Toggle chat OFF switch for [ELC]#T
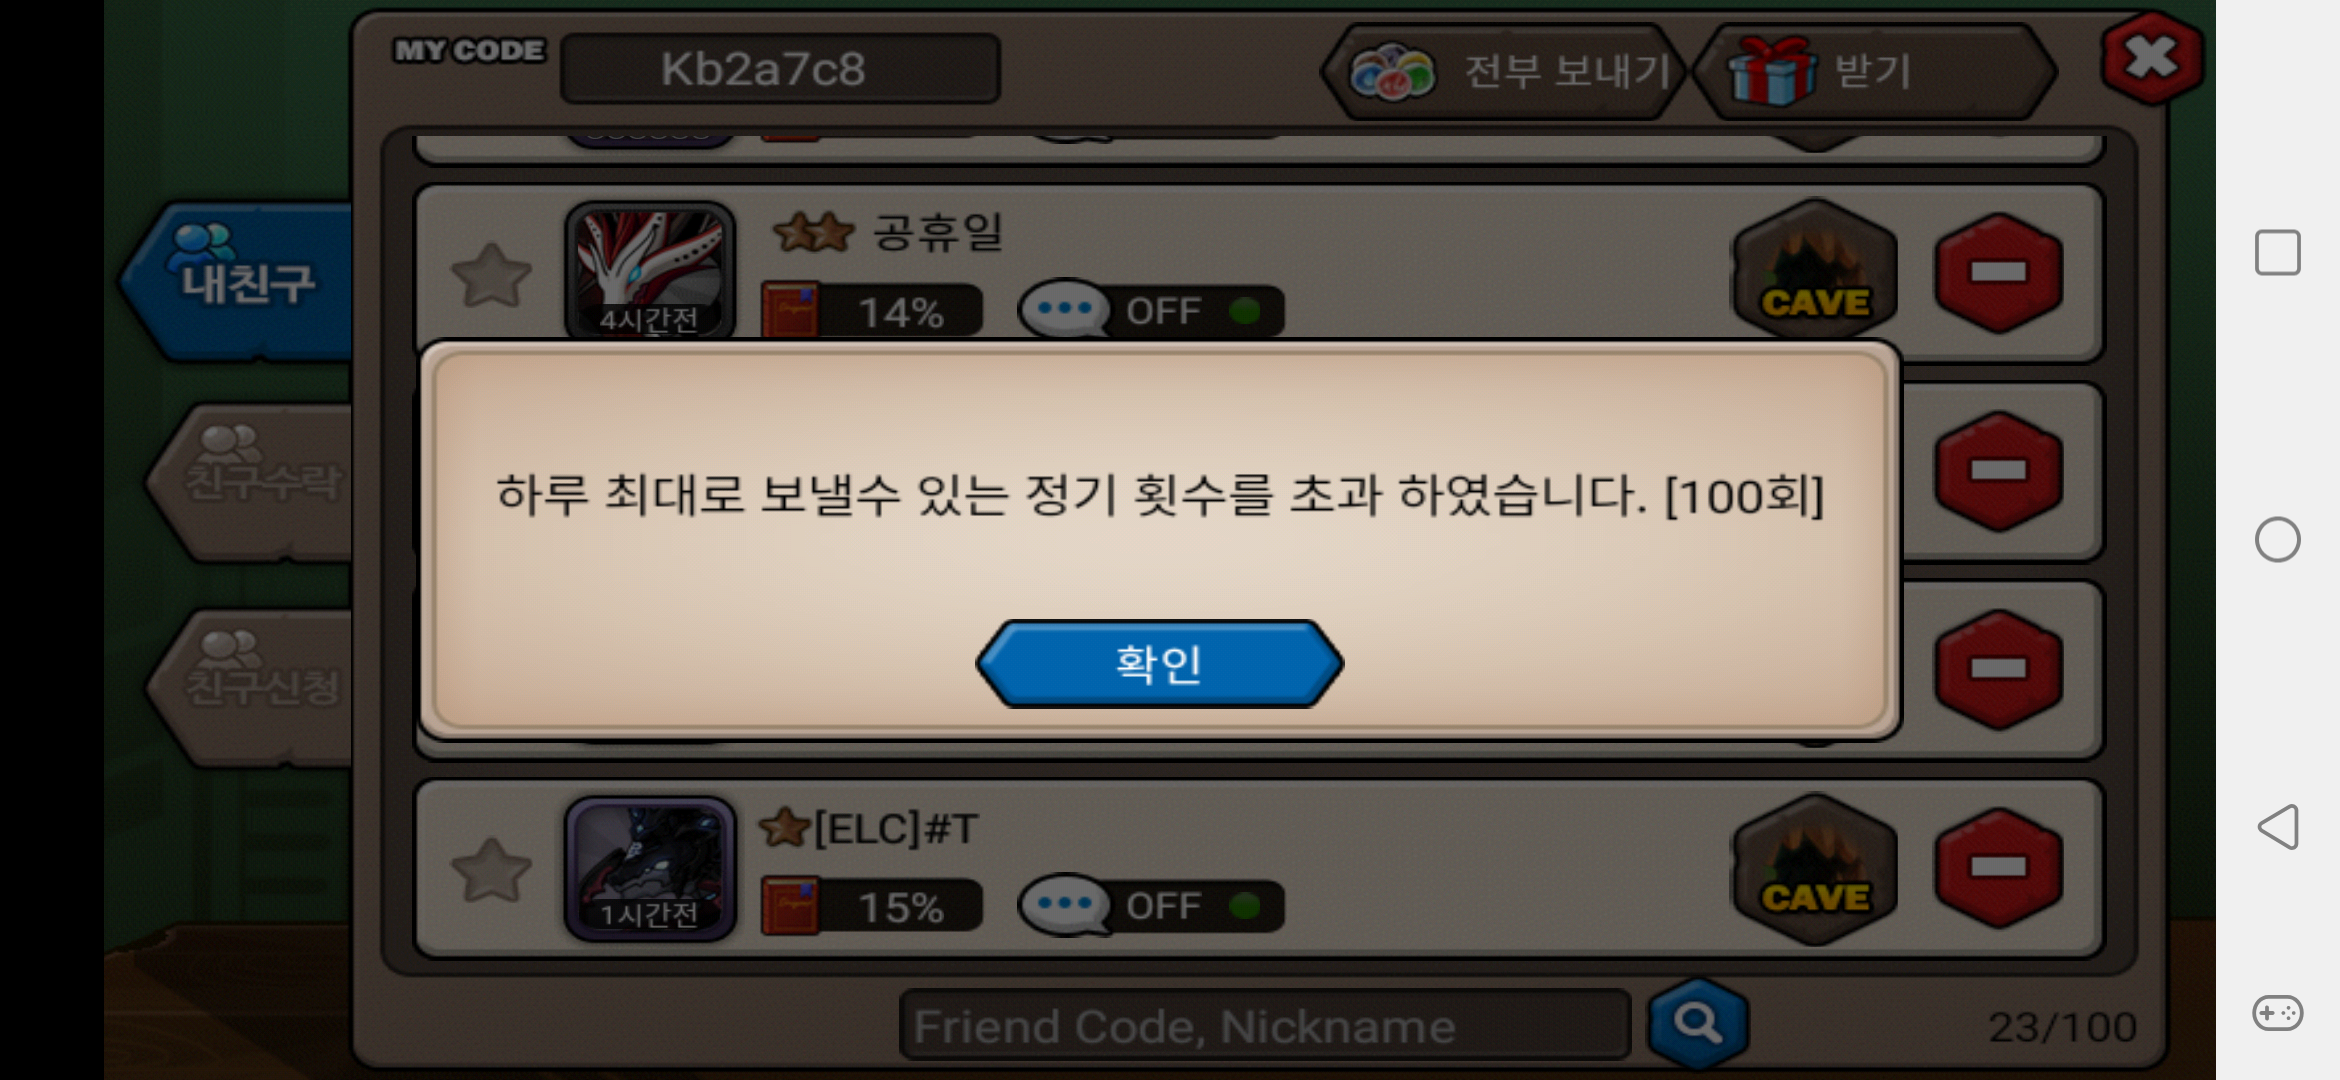Screen dimensions: 2340x1080 pos(1151,906)
